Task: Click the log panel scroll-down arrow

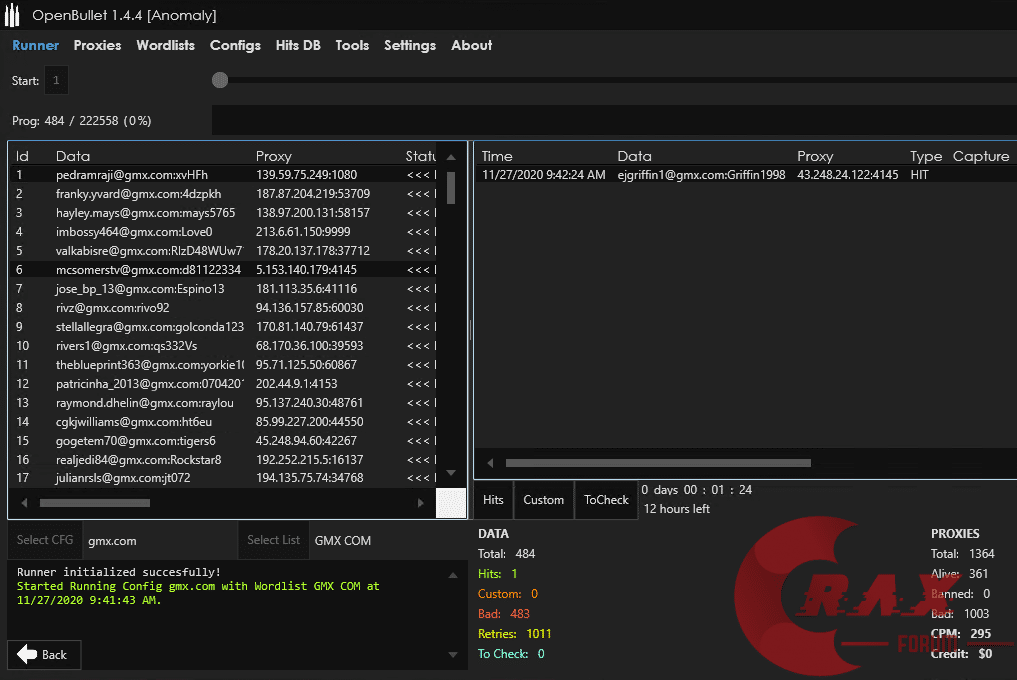Action: tap(451, 655)
